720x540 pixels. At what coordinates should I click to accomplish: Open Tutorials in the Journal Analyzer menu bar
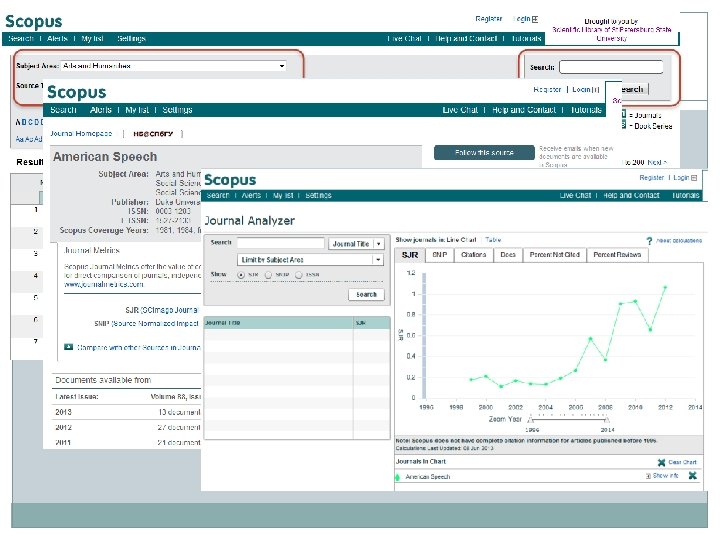685,196
